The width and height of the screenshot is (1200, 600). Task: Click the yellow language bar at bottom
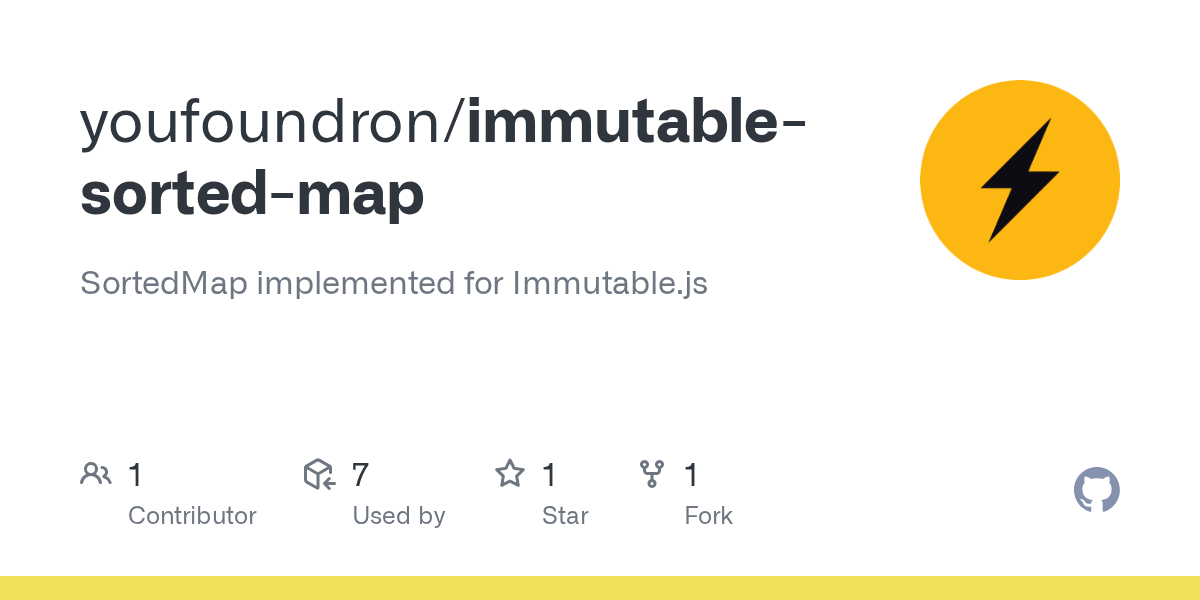coord(600,588)
